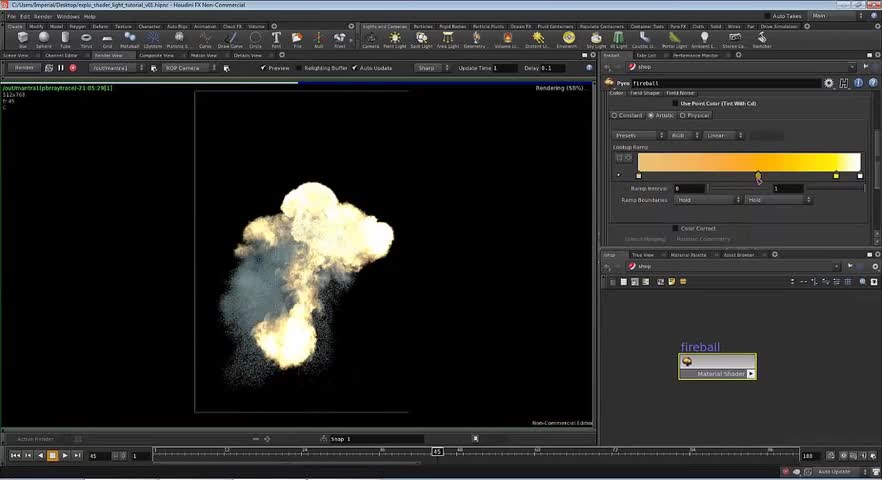This screenshot has height=480, width=882.
Task: Toggle the Auto Update checkbox
Action: [355, 68]
